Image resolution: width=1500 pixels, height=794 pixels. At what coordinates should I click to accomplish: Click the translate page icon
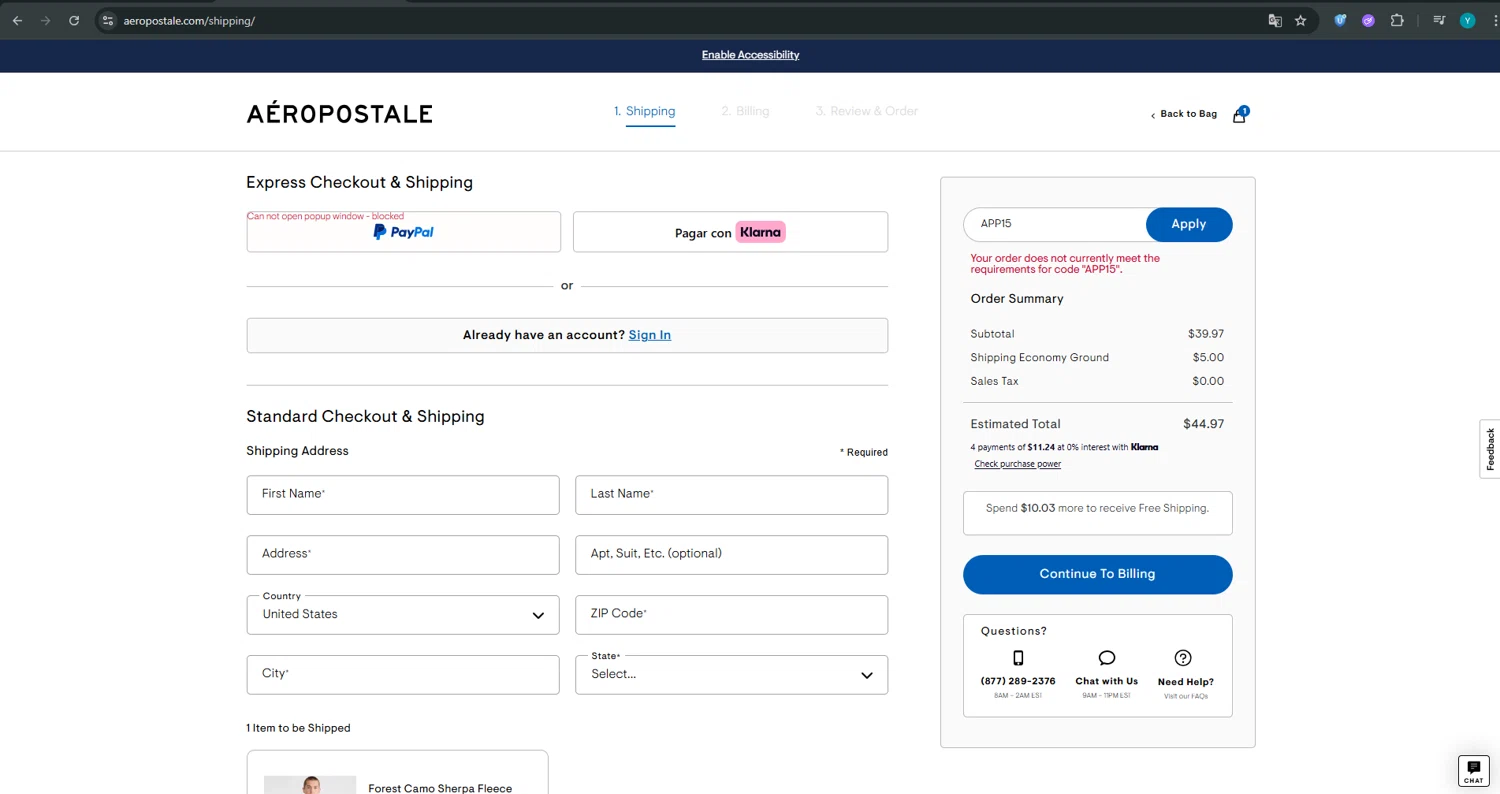1275,20
